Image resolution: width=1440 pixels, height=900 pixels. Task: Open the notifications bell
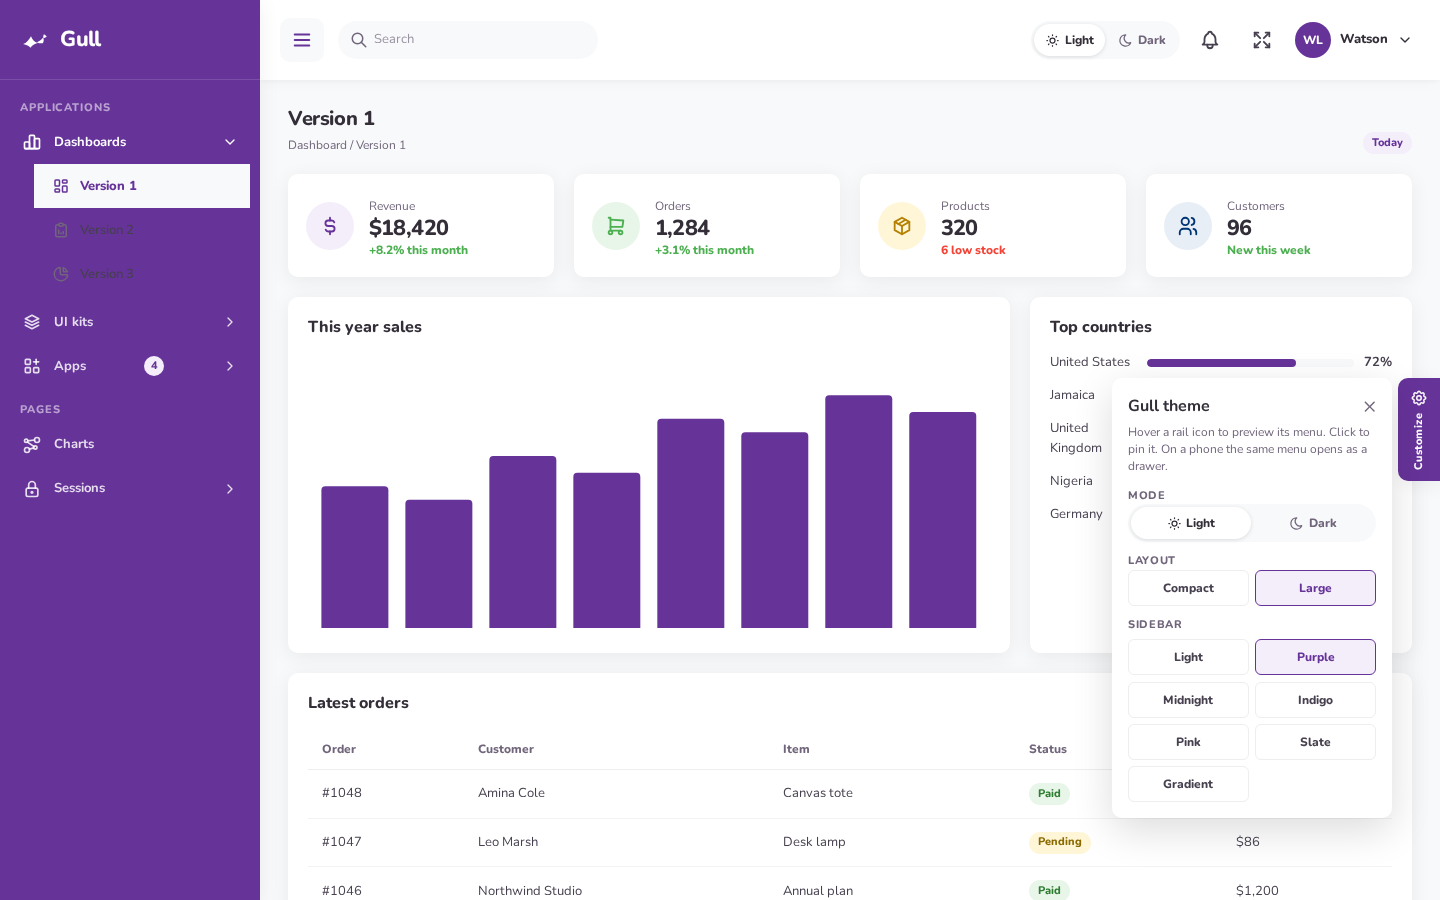pyautogui.click(x=1210, y=40)
